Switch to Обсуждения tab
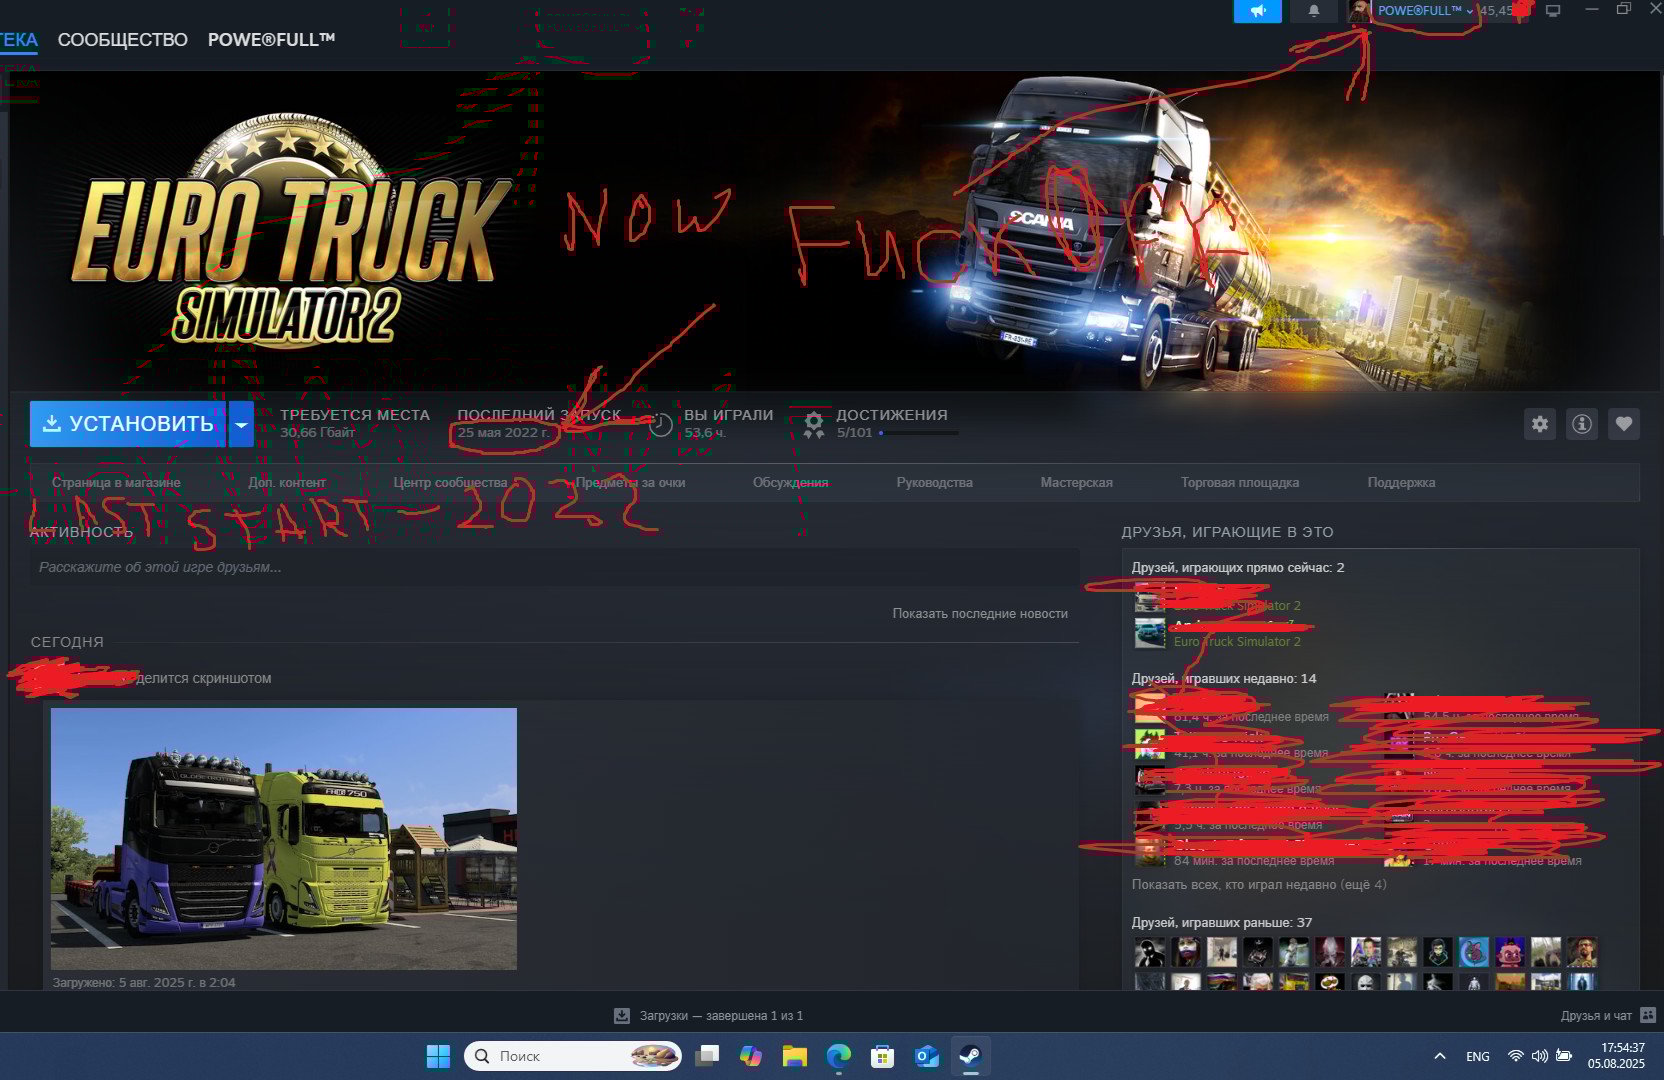The width and height of the screenshot is (1664, 1080). point(791,482)
